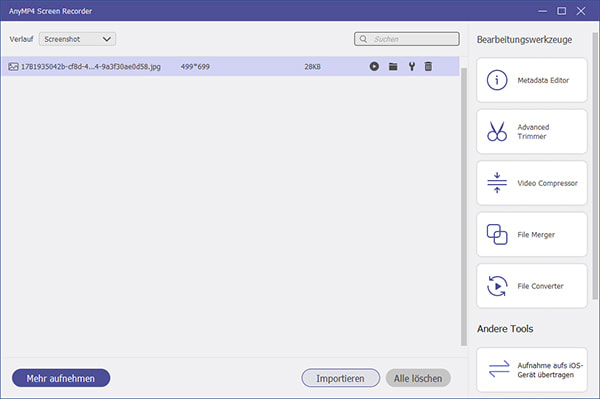This screenshot has width=600, height=399.
Task: Click the Importieren button
Action: click(341, 378)
